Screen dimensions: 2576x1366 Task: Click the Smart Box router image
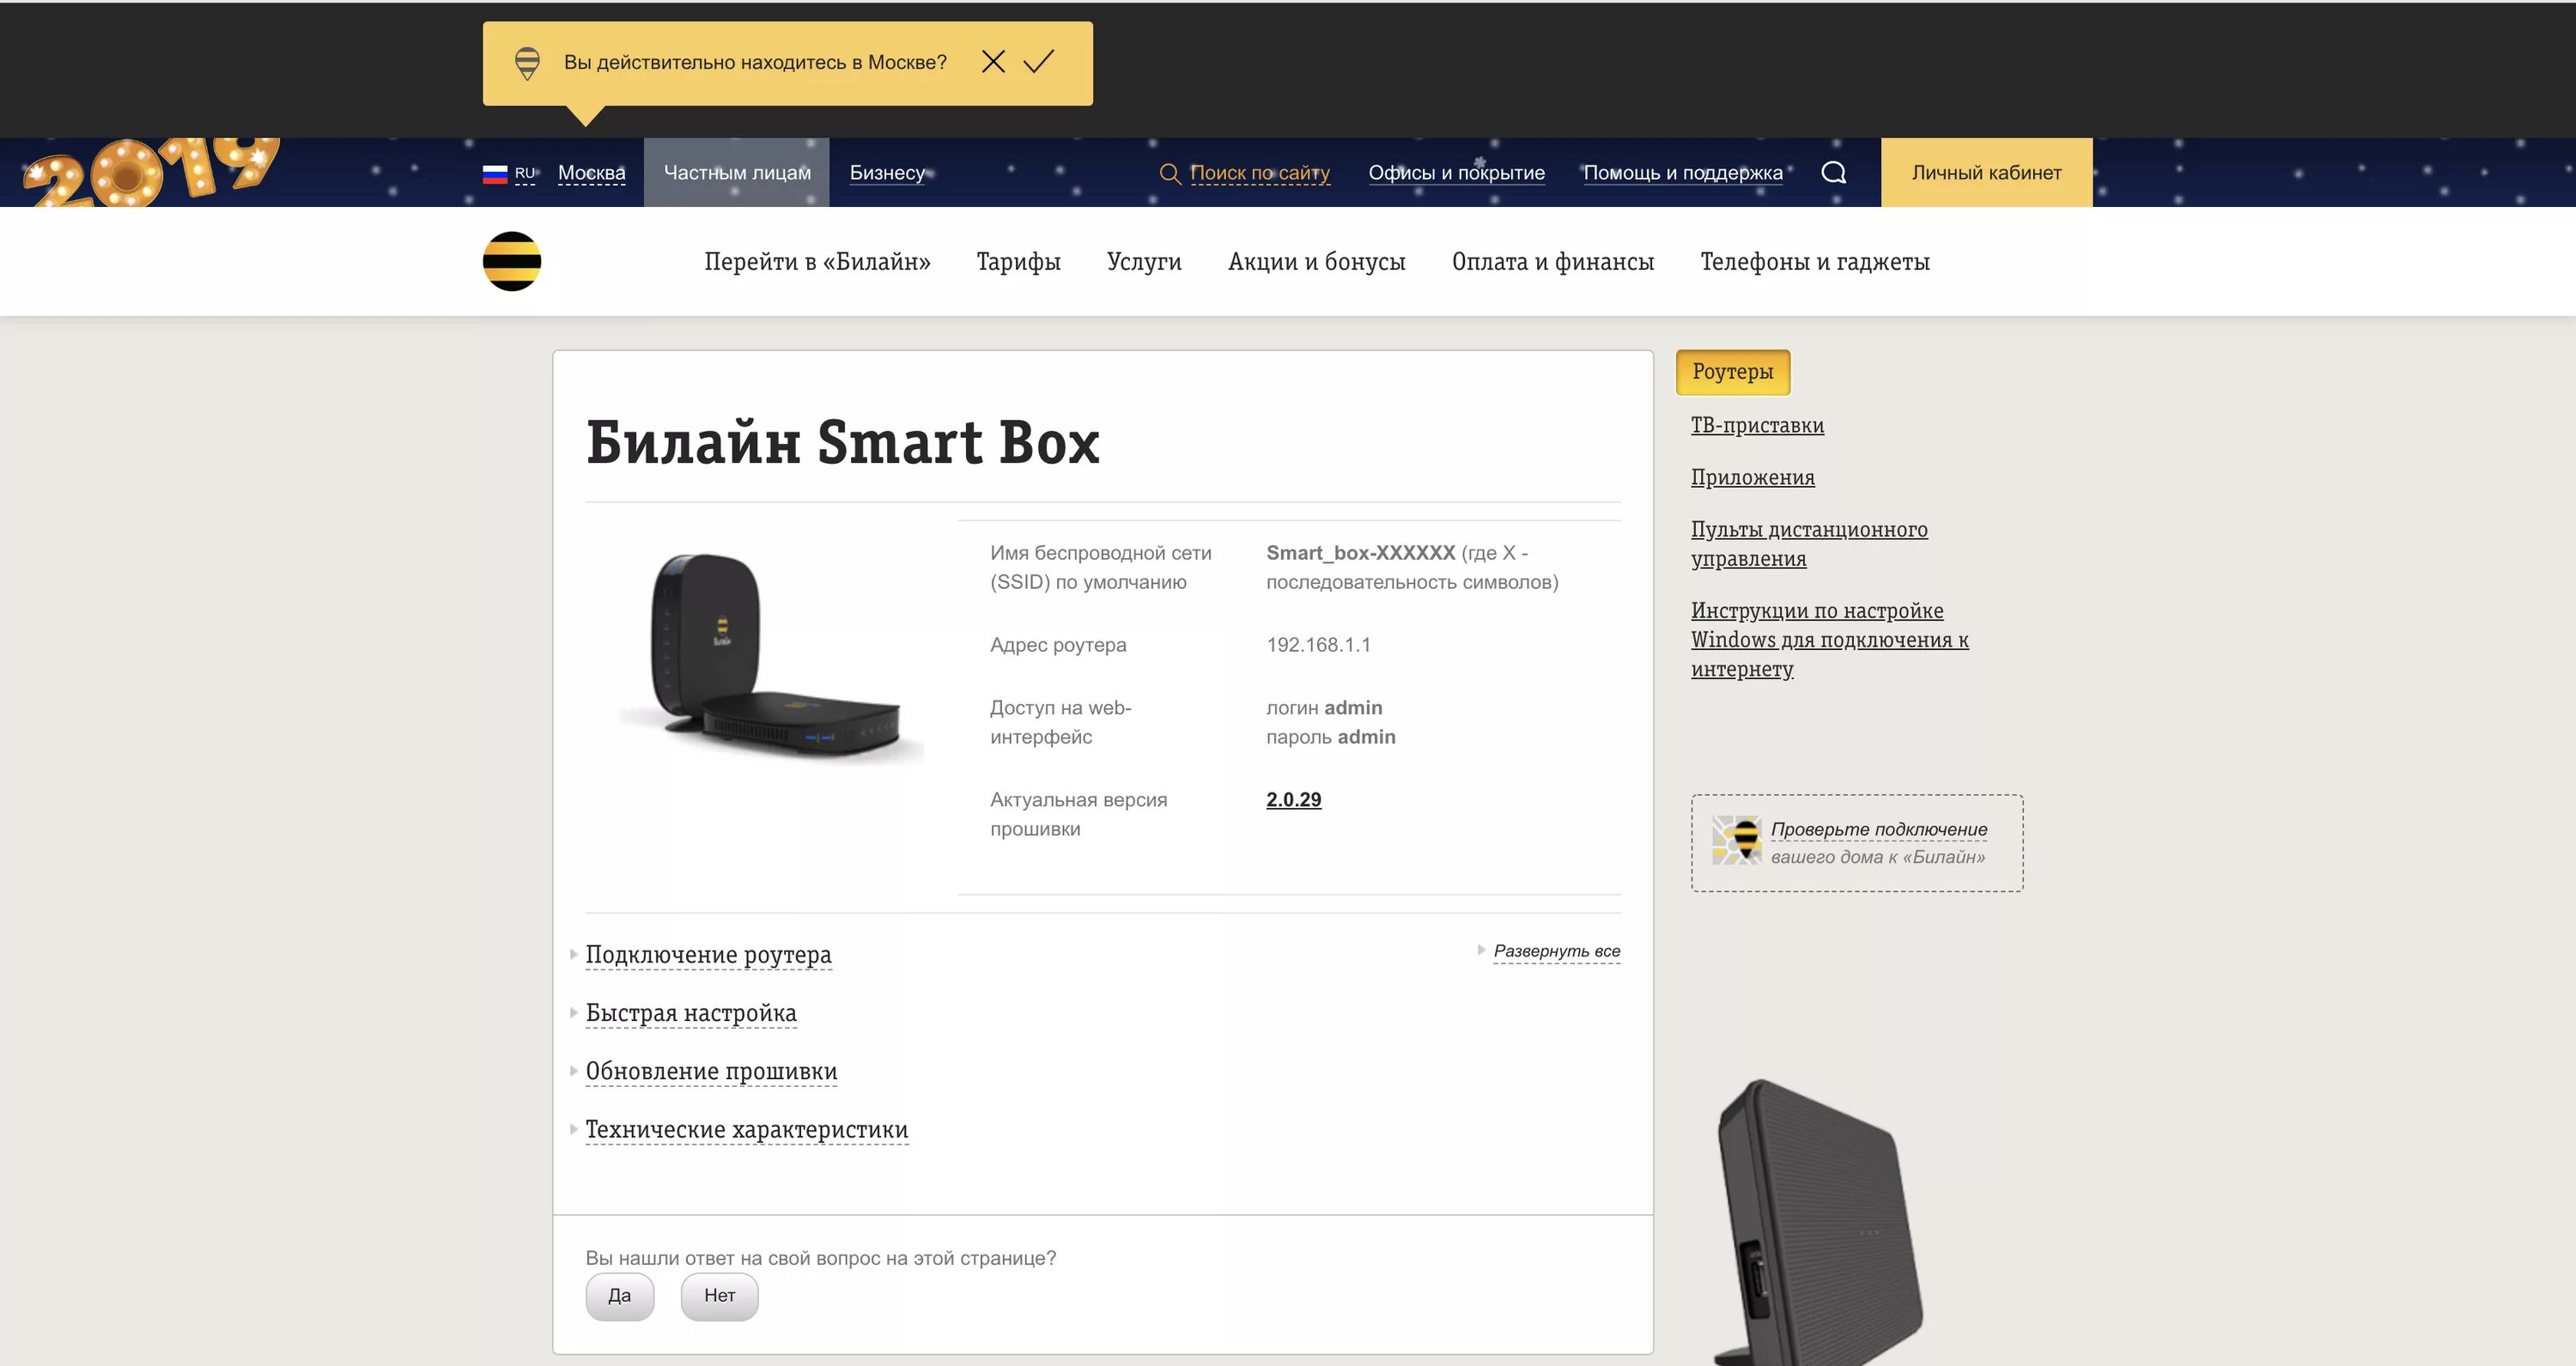point(771,657)
